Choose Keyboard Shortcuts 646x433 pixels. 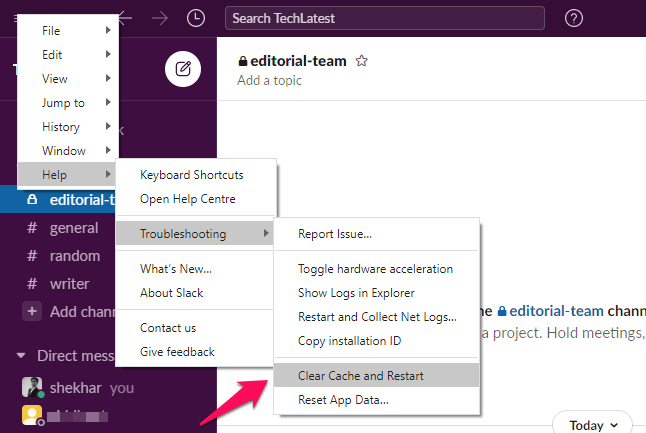click(x=196, y=175)
